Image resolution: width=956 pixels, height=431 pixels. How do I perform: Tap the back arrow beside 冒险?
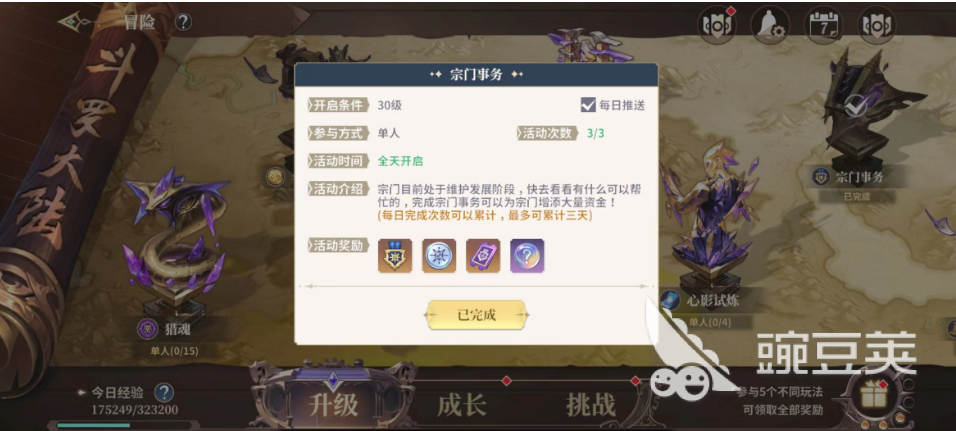point(74,23)
